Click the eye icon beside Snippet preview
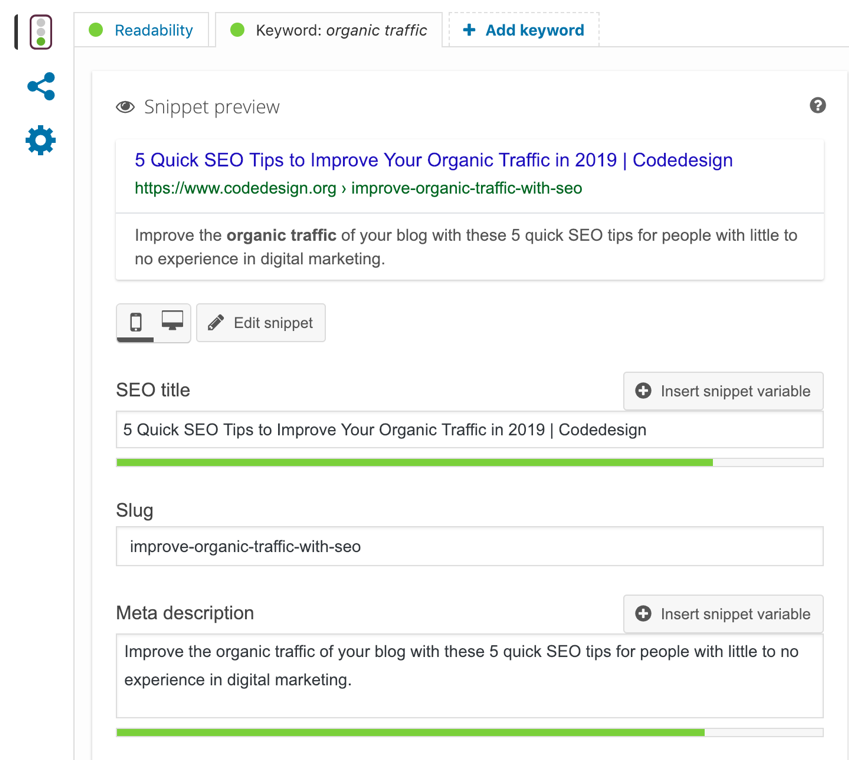The height and width of the screenshot is (760, 849). 124,106
